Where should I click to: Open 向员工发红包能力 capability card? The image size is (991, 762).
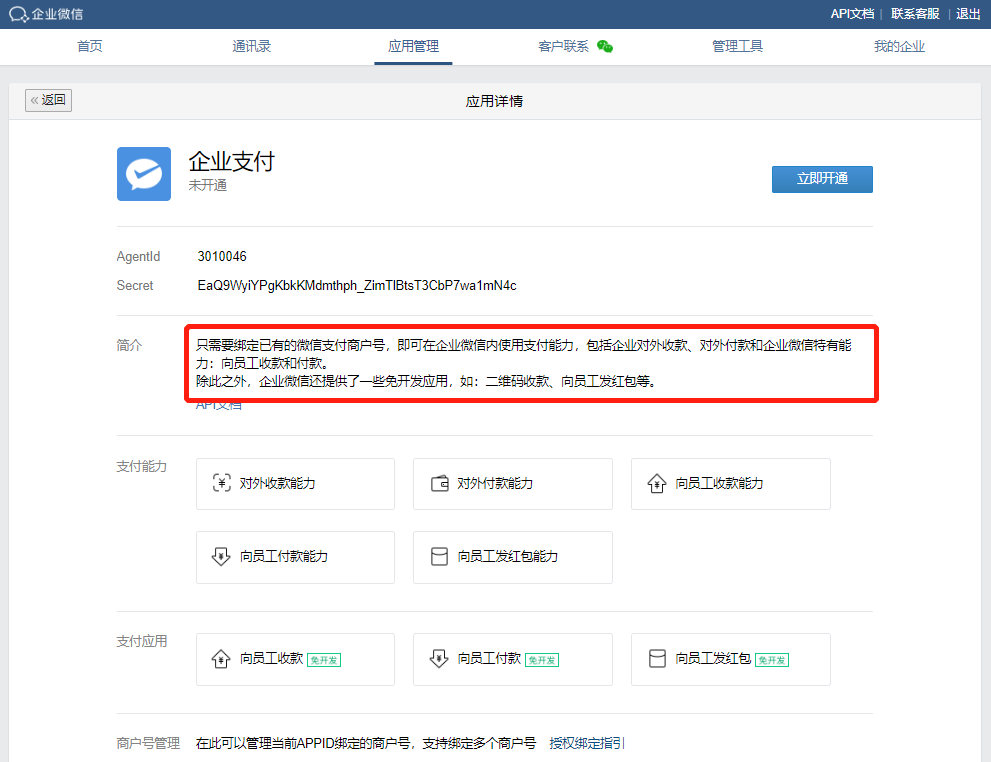[512, 557]
